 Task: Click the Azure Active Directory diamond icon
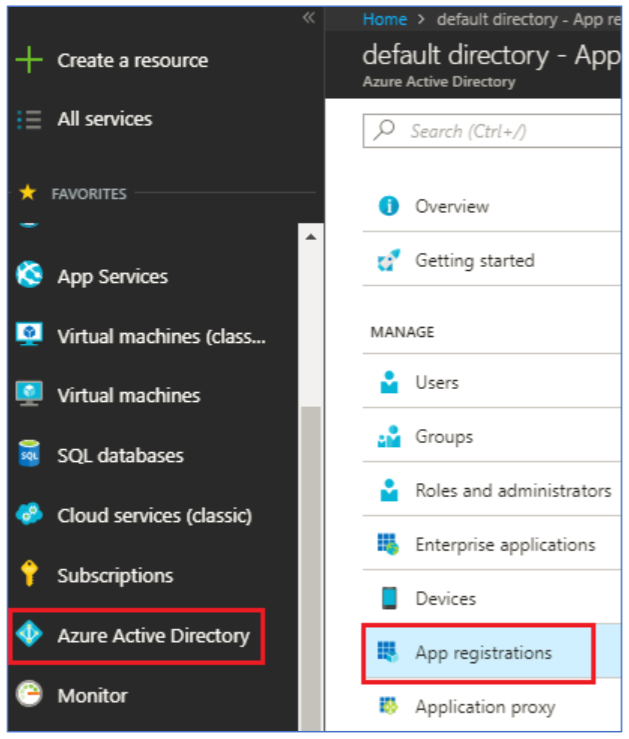click(x=29, y=634)
